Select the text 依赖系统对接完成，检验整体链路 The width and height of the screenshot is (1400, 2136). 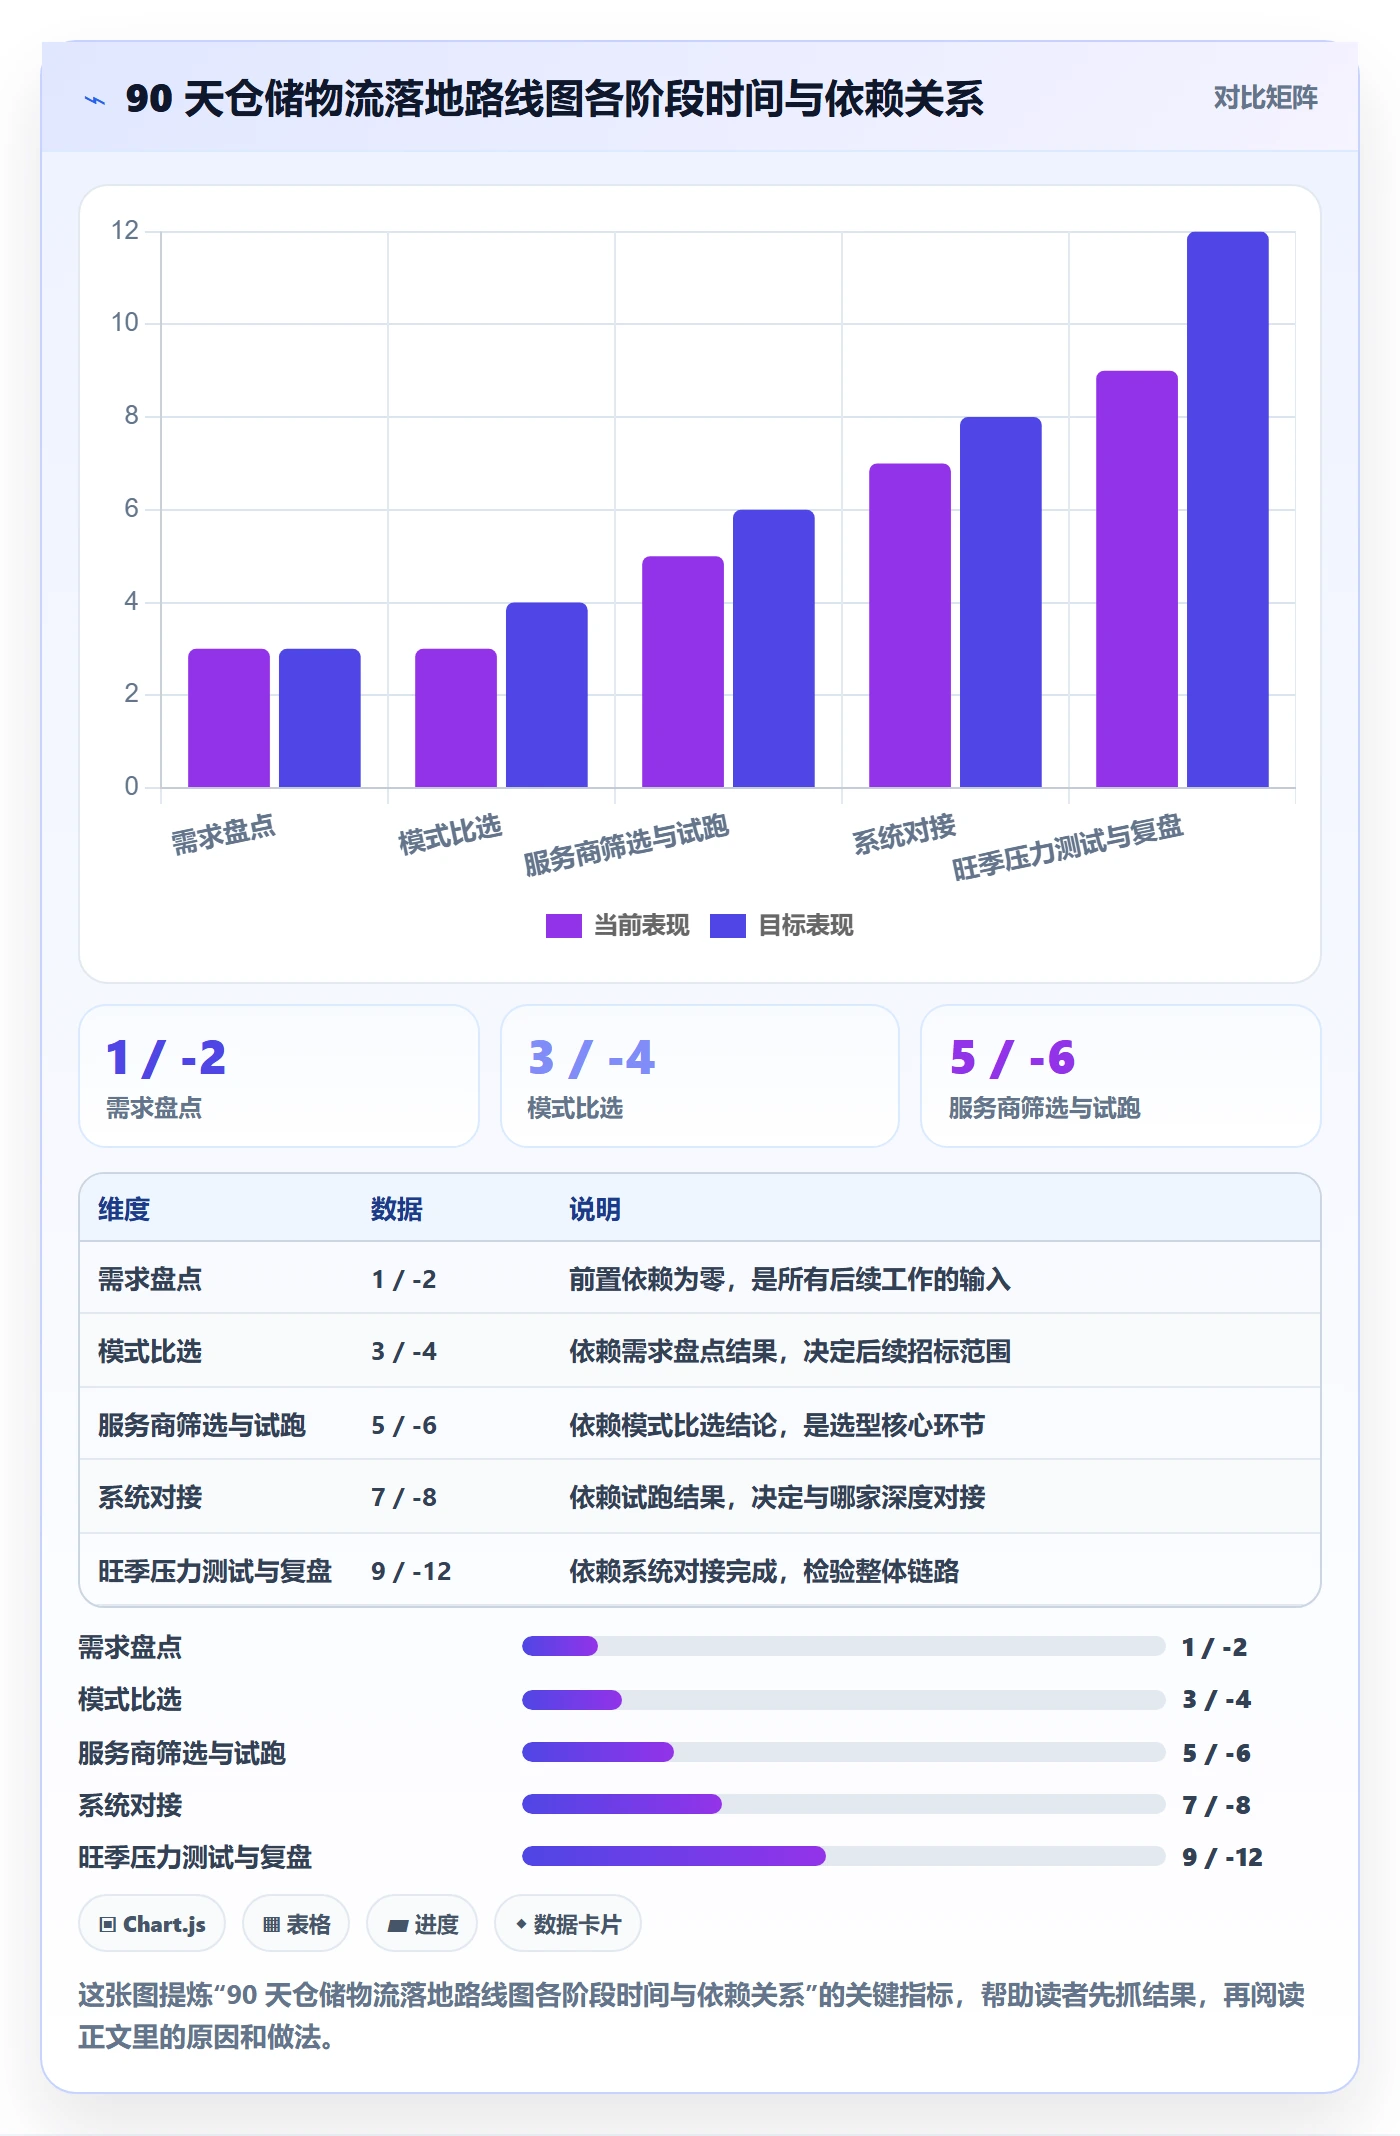[764, 1571]
